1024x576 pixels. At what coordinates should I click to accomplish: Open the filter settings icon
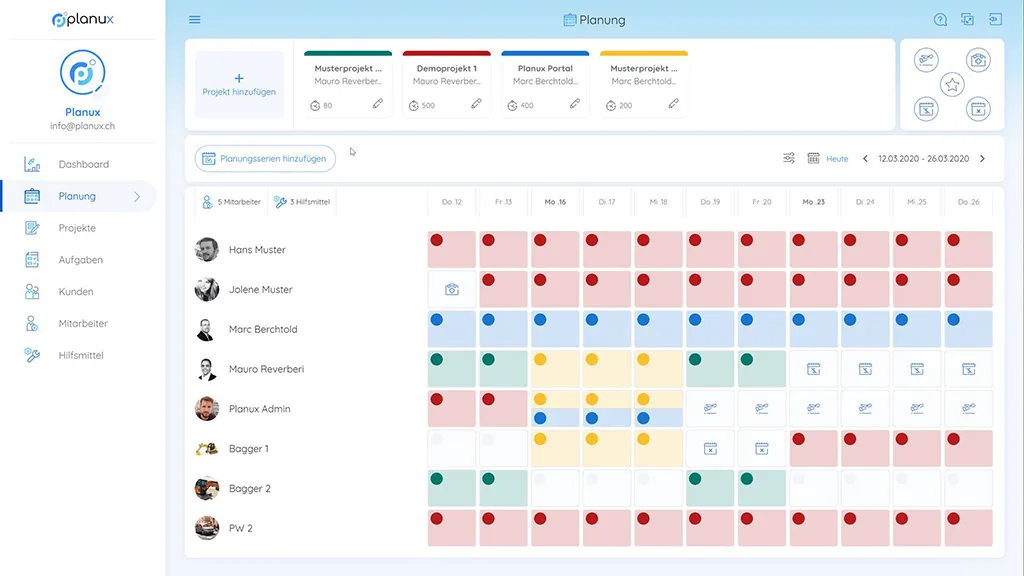(789, 159)
